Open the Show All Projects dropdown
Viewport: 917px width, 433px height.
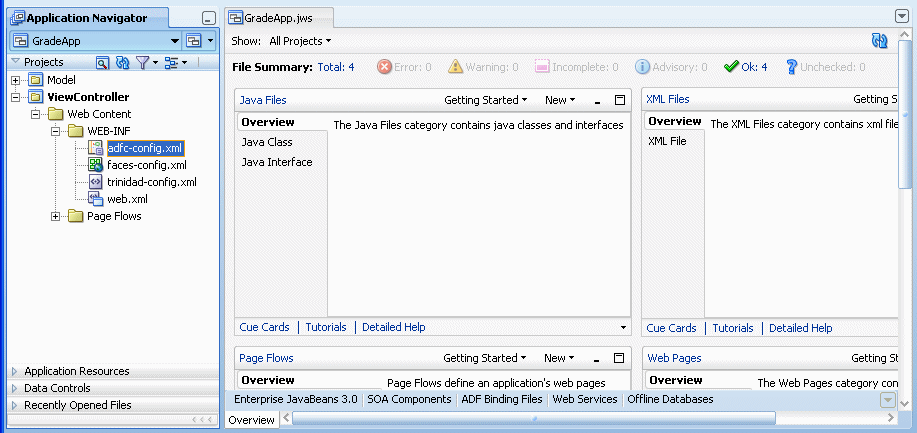(x=300, y=41)
